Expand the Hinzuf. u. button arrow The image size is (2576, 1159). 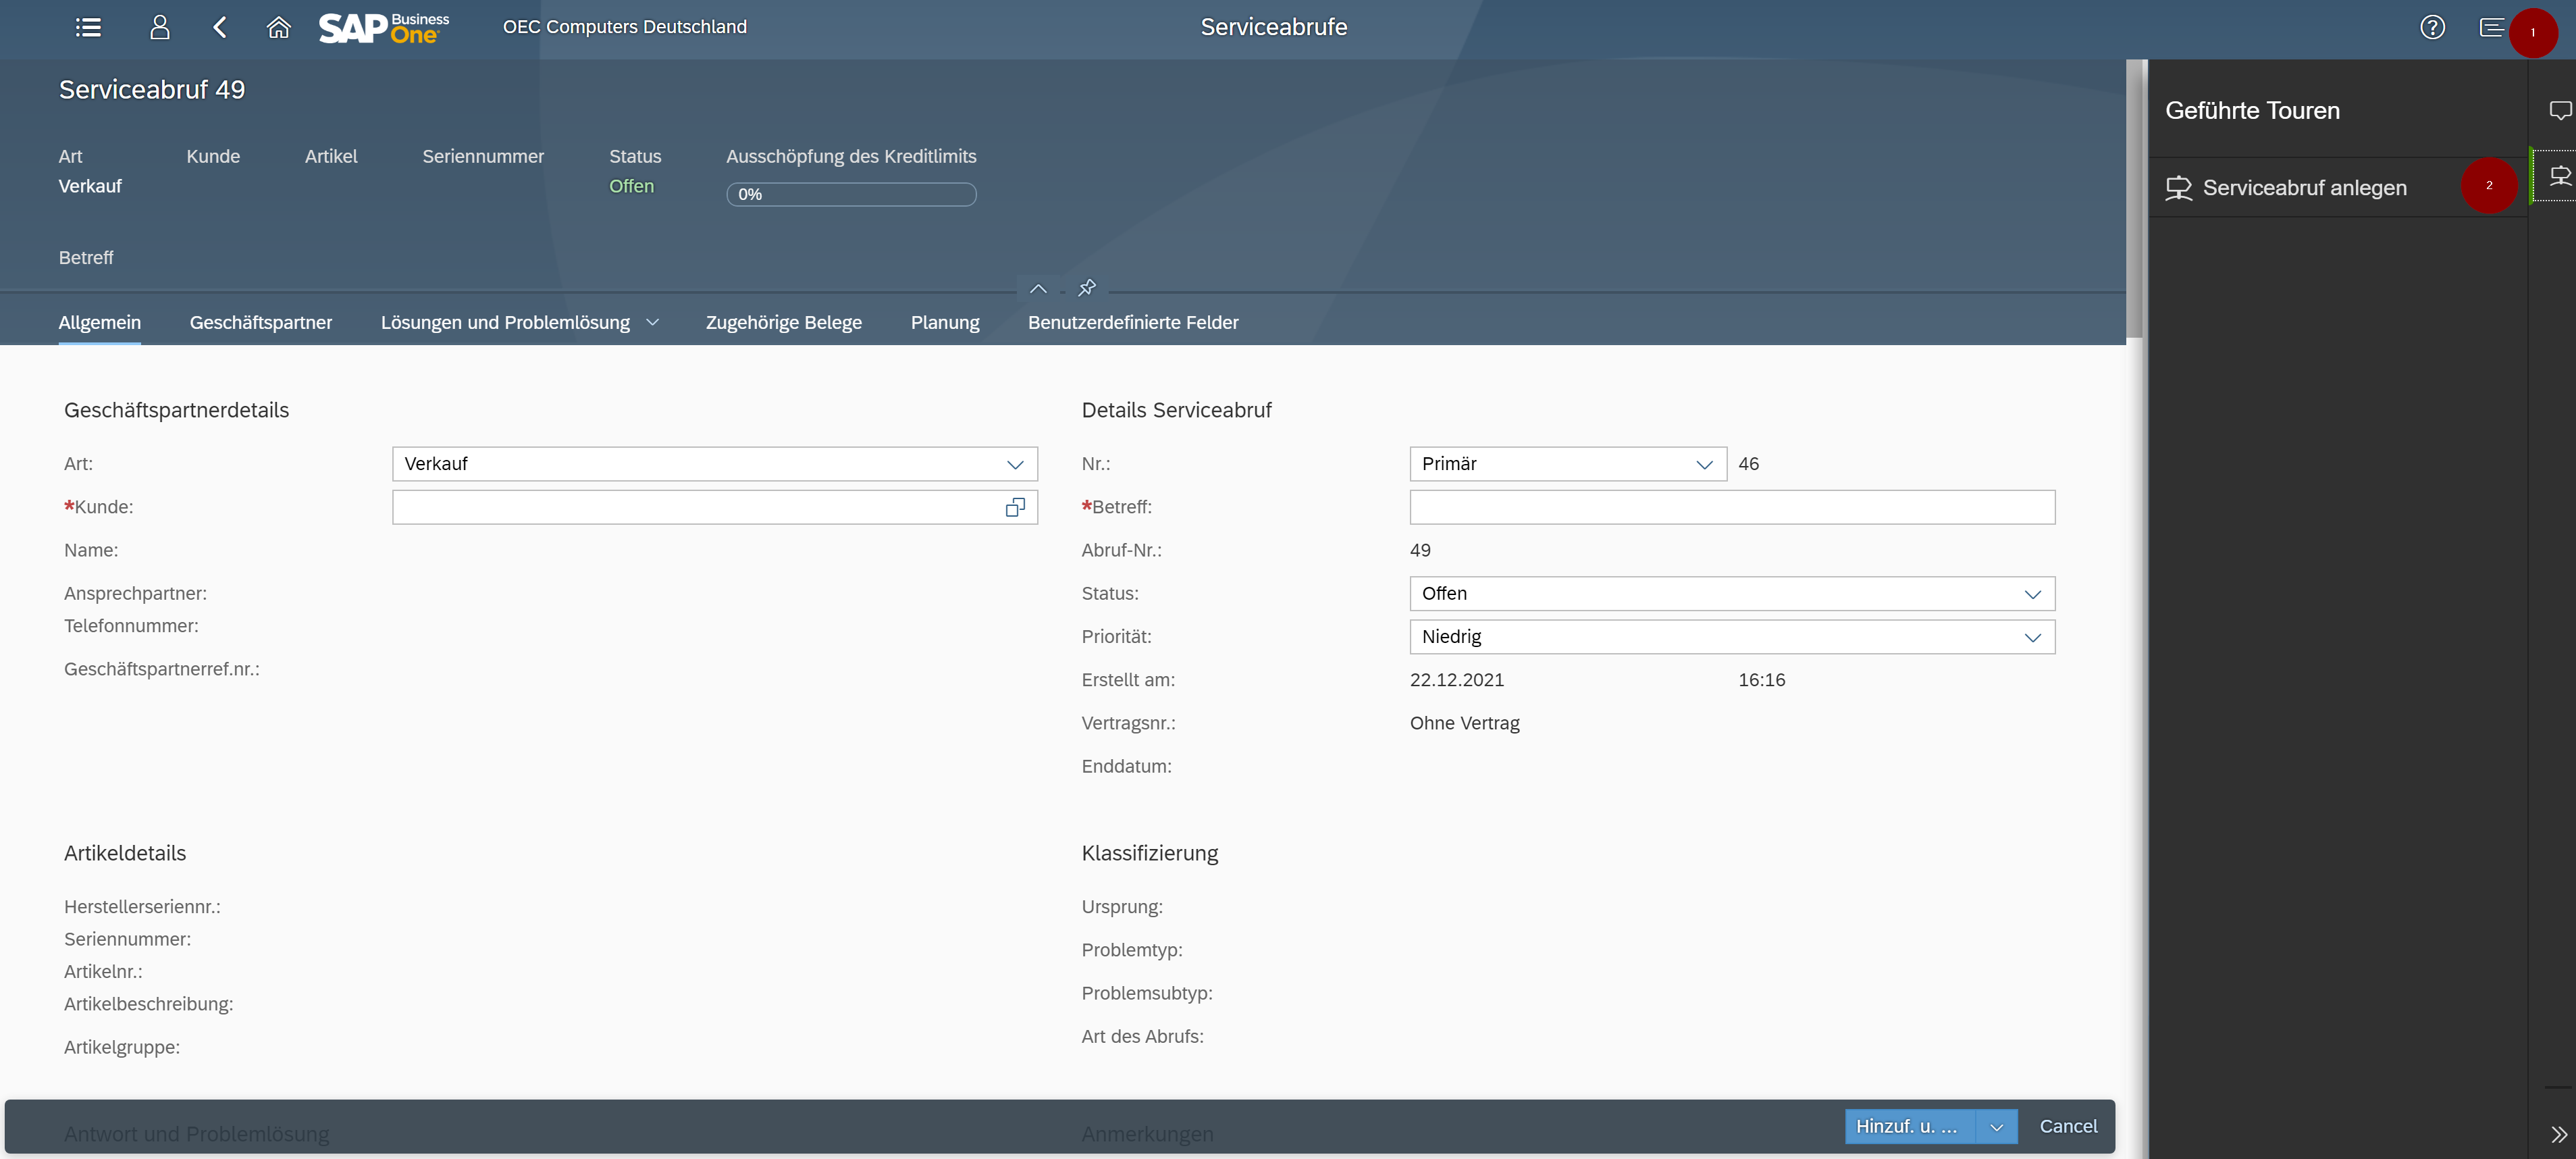1996,1127
